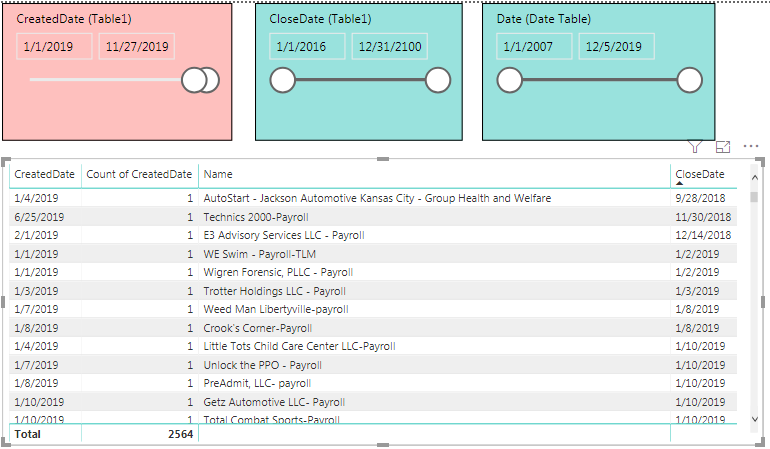Click the table scrollbar up arrow
The height and width of the screenshot is (449, 770).
[755, 177]
